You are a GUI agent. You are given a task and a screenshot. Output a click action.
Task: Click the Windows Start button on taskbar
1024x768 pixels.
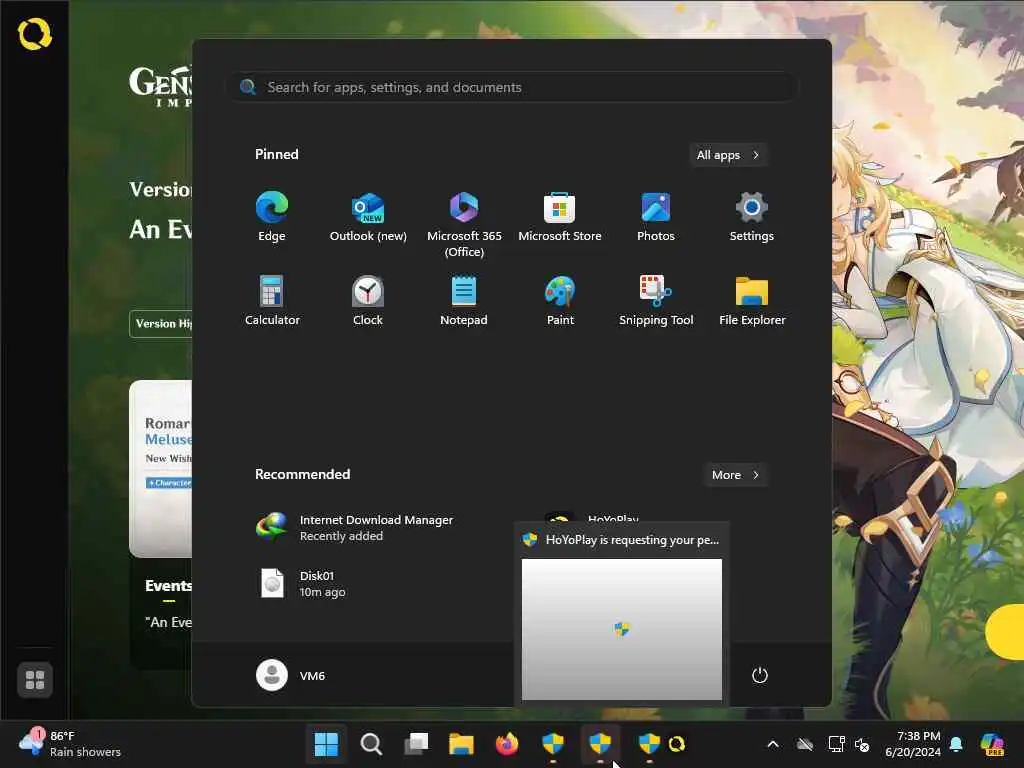326,744
